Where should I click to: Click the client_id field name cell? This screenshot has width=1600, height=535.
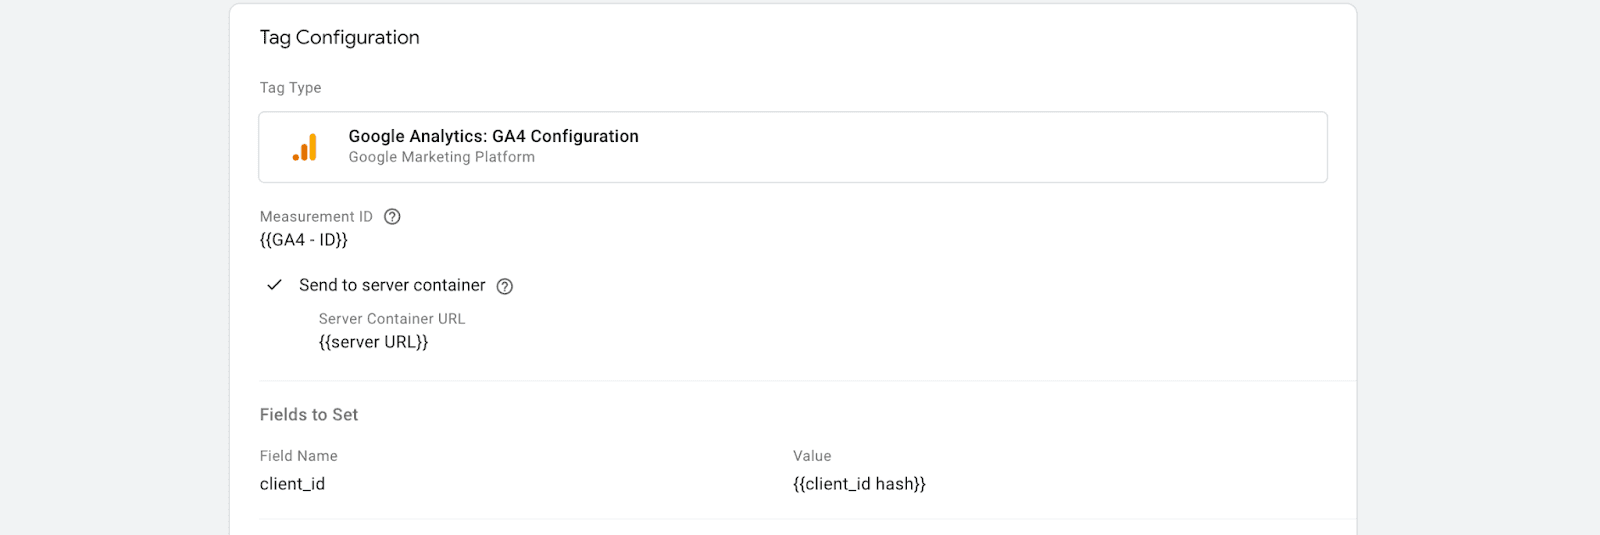292,484
